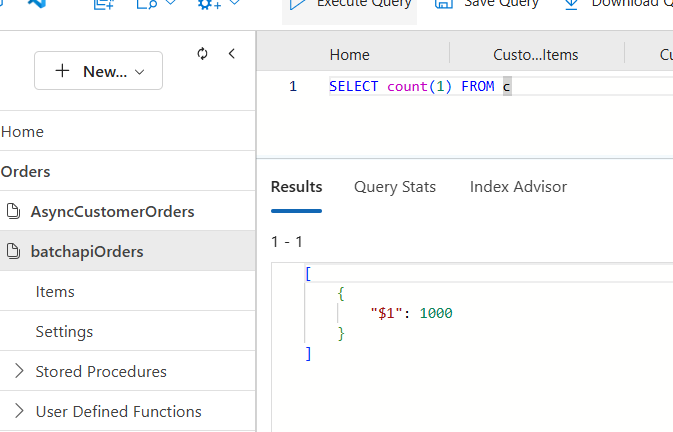Select the Orders database
This screenshot has width=673, height=432.
pyautogui.click(x=127, y=171)
